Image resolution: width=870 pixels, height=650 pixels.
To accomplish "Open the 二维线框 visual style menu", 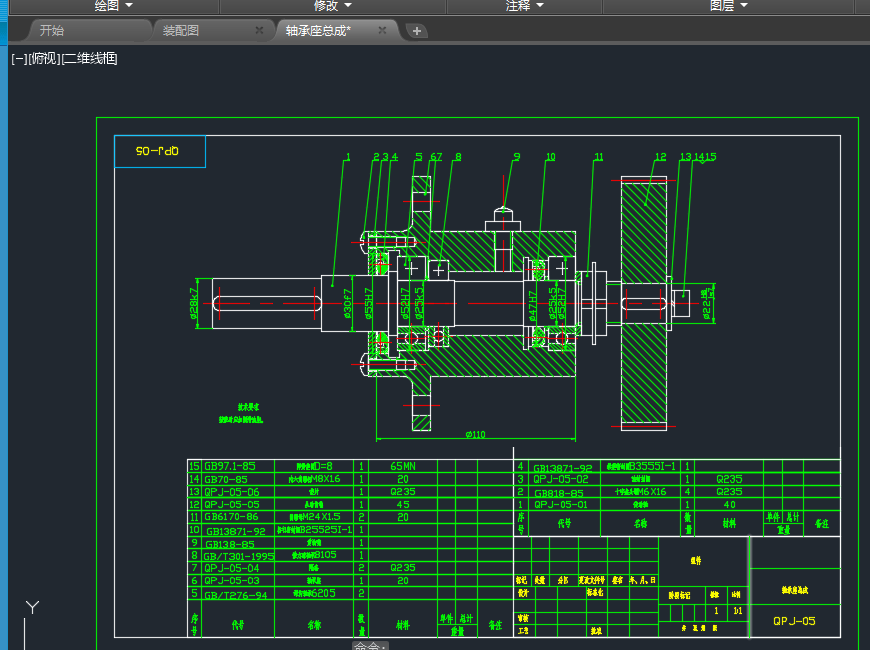I will (x=90, y=59).
